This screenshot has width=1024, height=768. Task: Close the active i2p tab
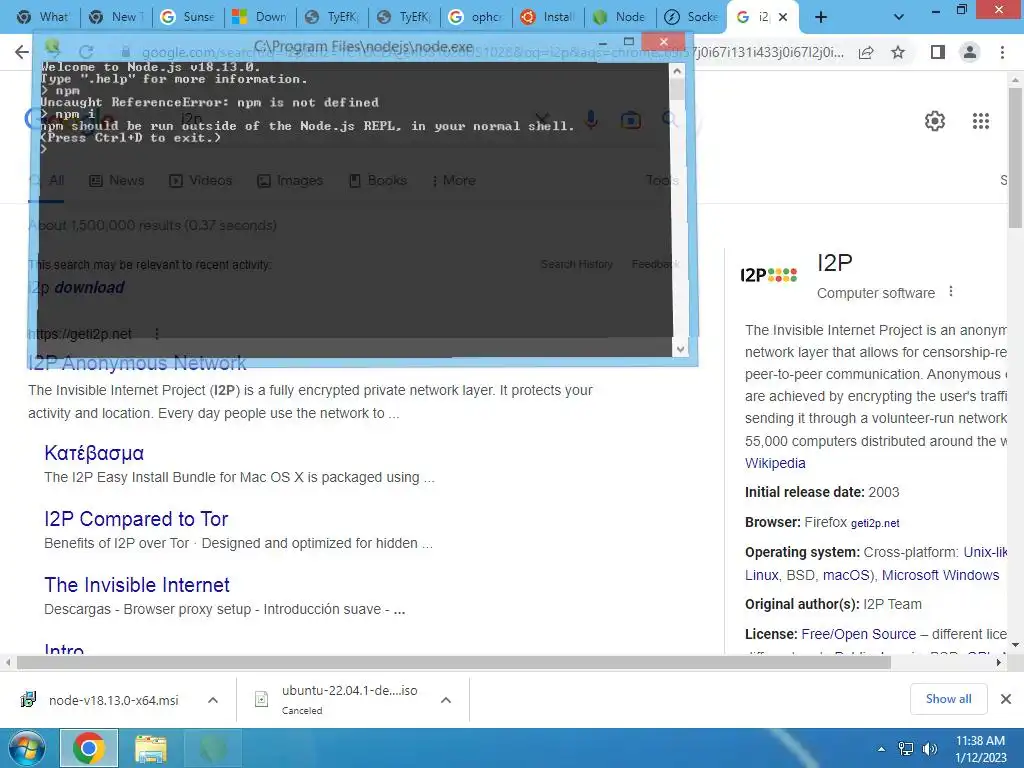coord(783,17)
